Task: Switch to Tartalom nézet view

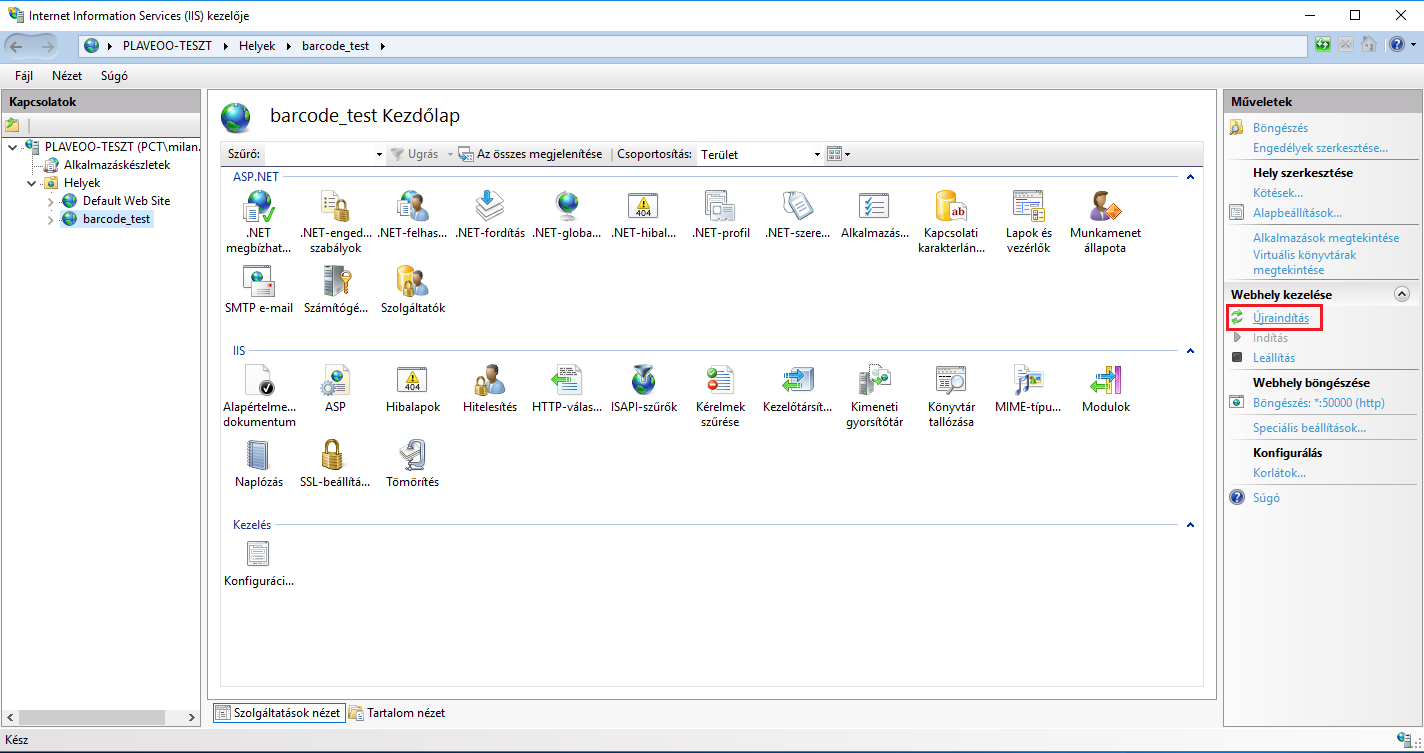Action: click(x=397, y=713)
